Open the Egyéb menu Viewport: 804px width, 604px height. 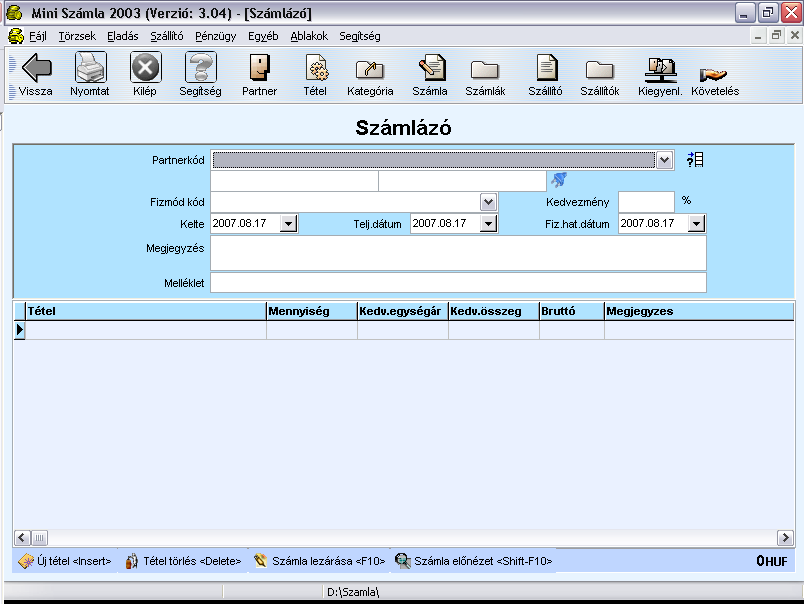[x=263, y=36]
